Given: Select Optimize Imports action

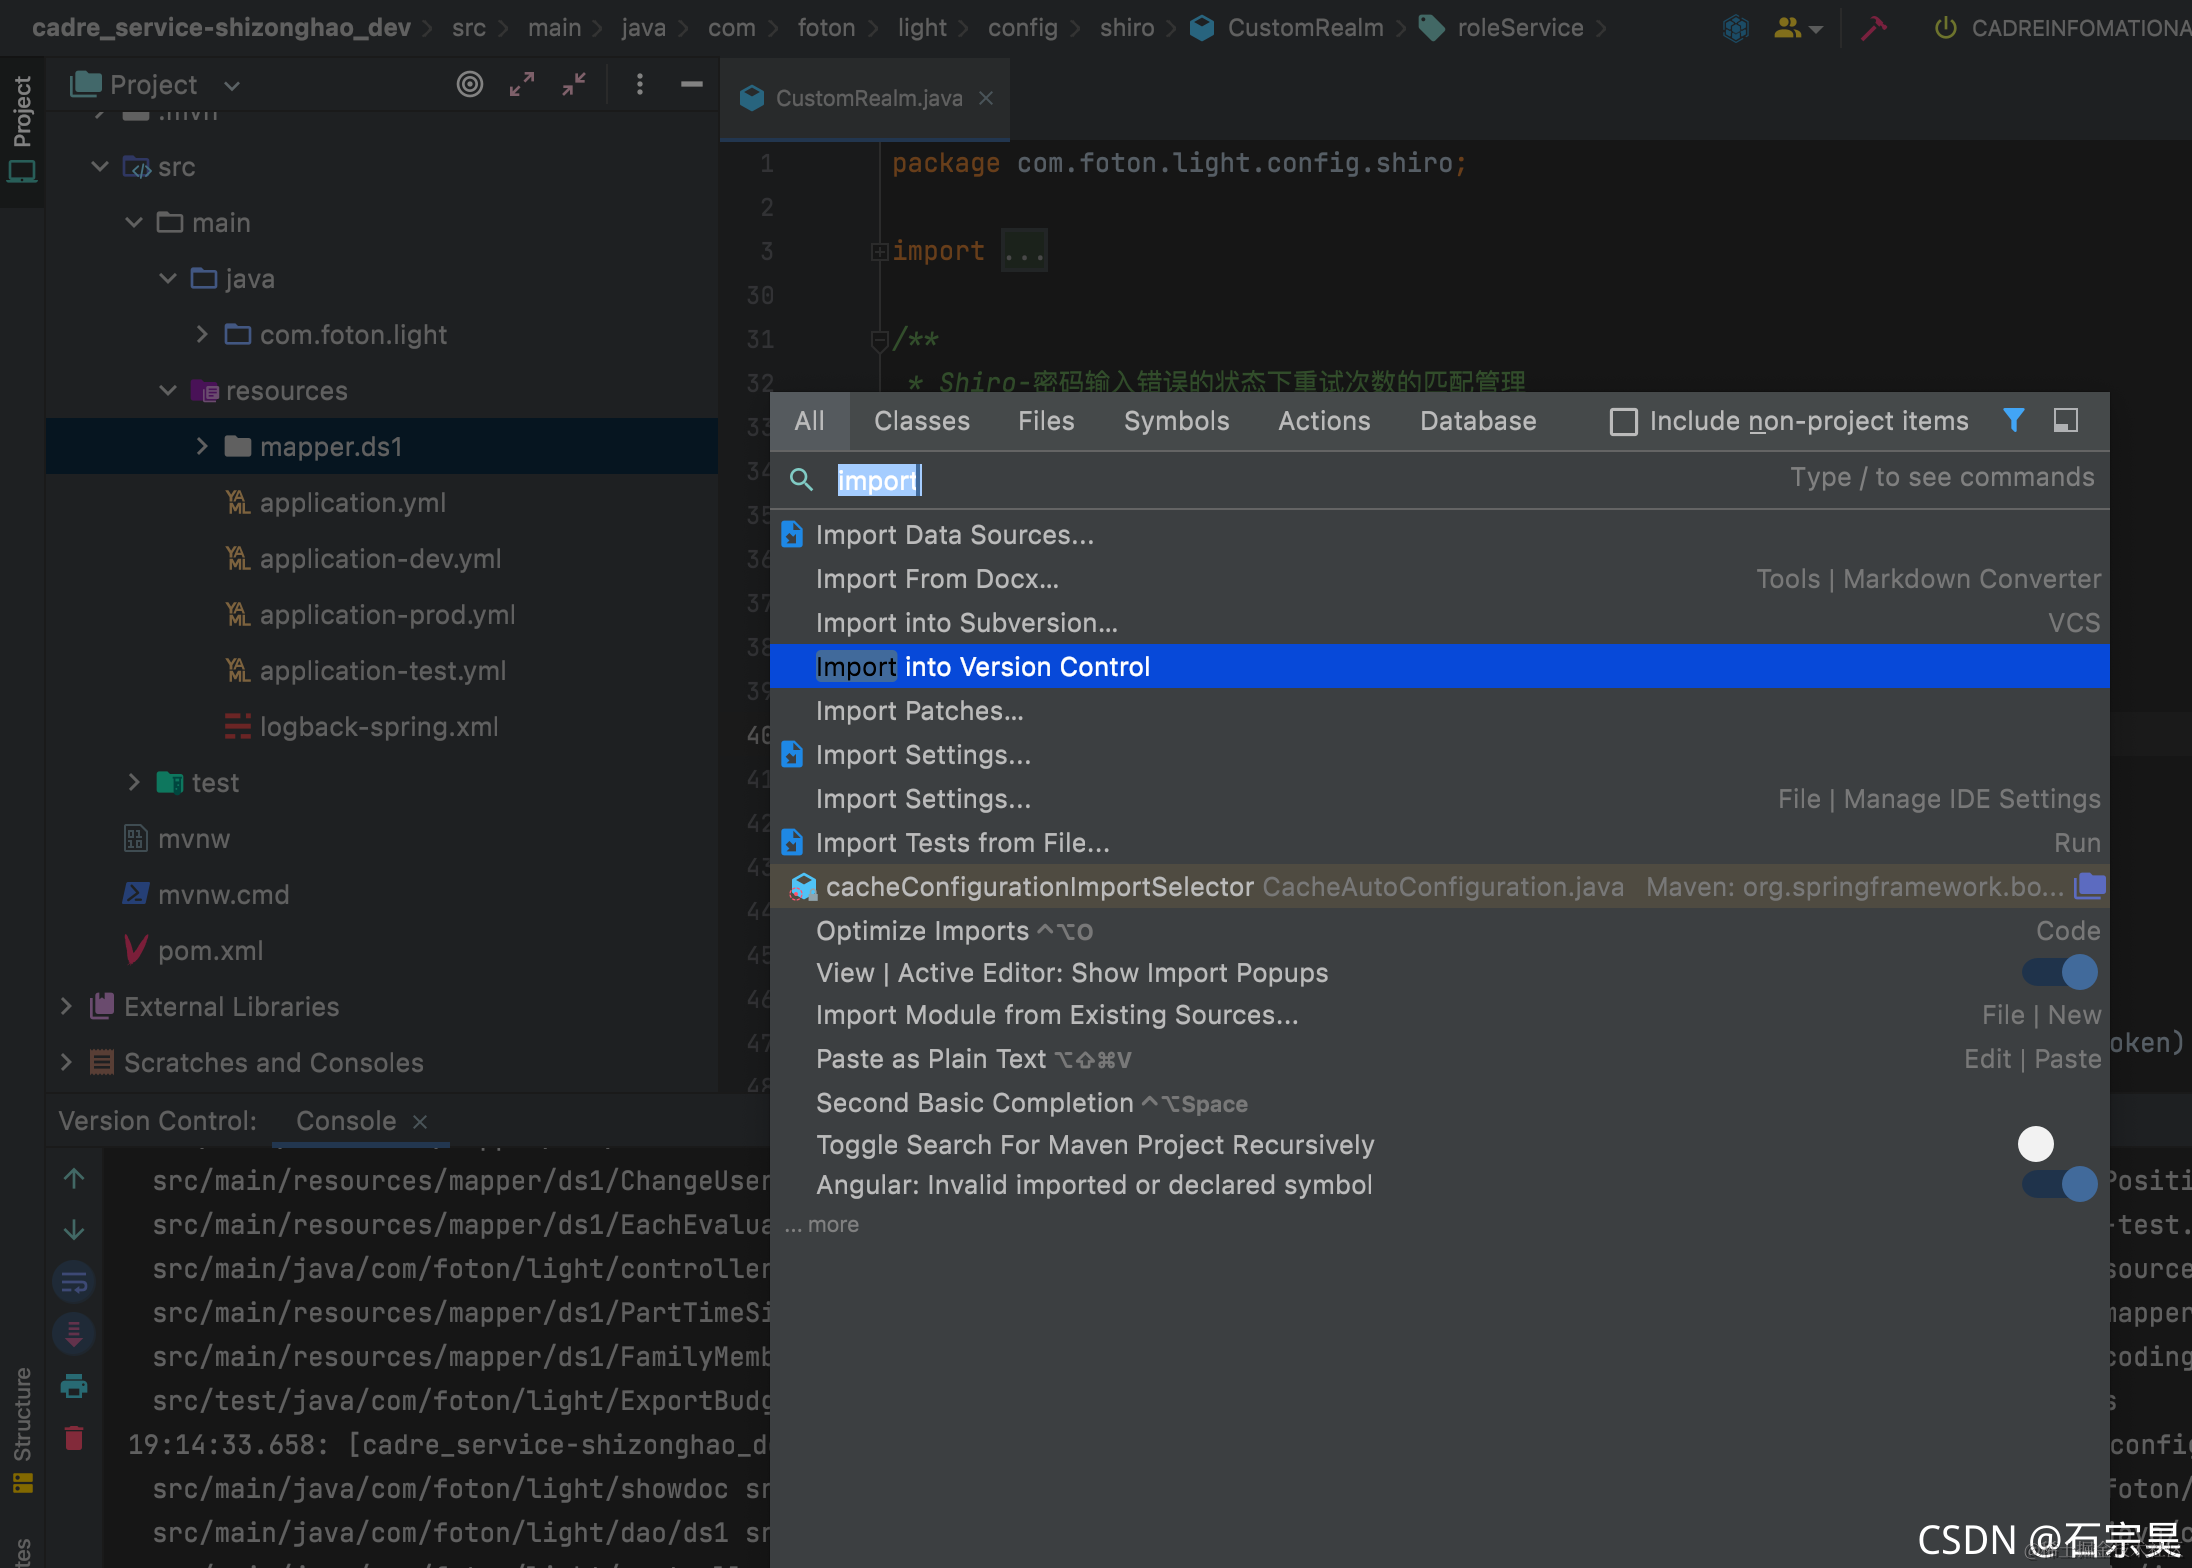Looking at the screenshot, I should pos(1439,931).
